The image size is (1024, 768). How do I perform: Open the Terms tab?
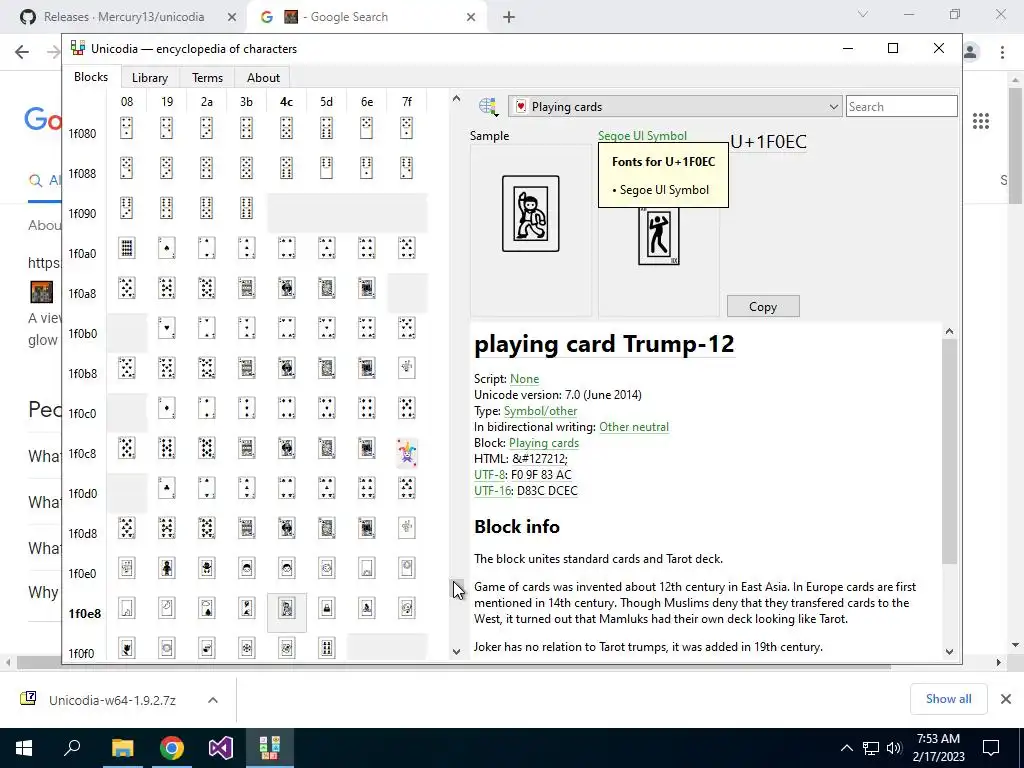pyautogui.click(x=208, y=78)
